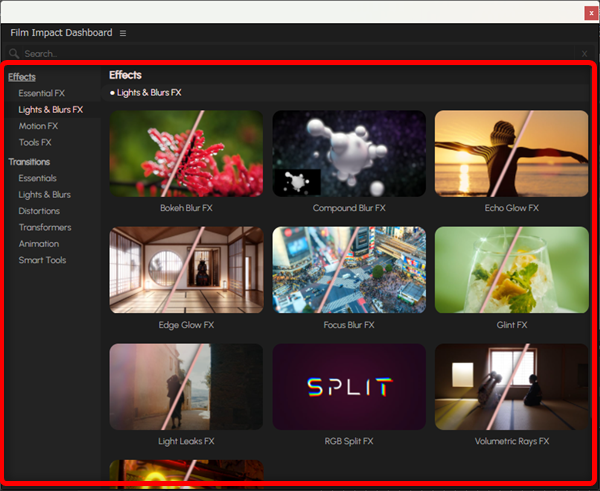Choose the Glint FX effect thumbnail

[511, 270]
